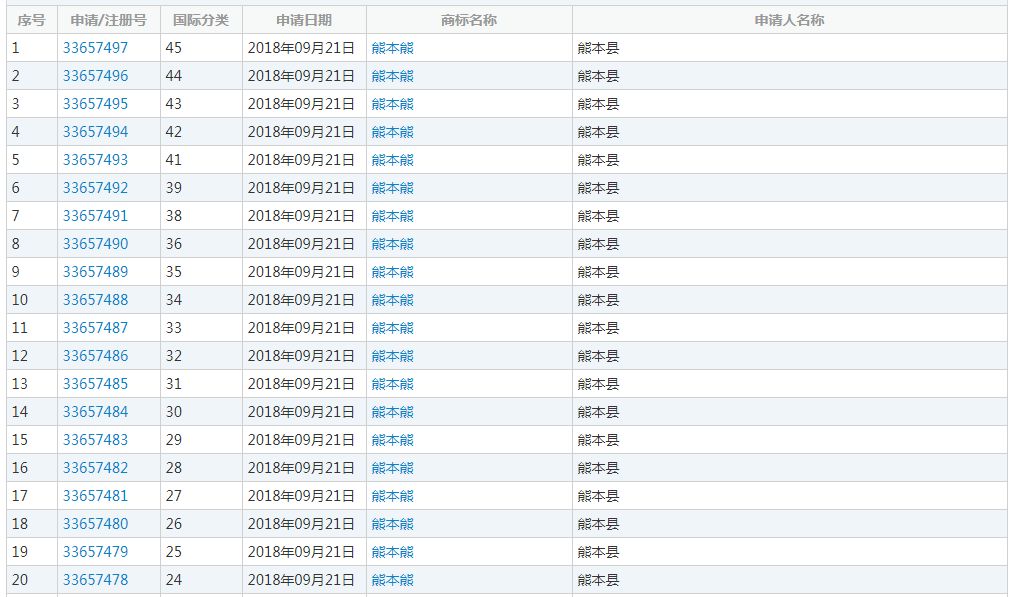Open application number 33657490

coord(95,244)
